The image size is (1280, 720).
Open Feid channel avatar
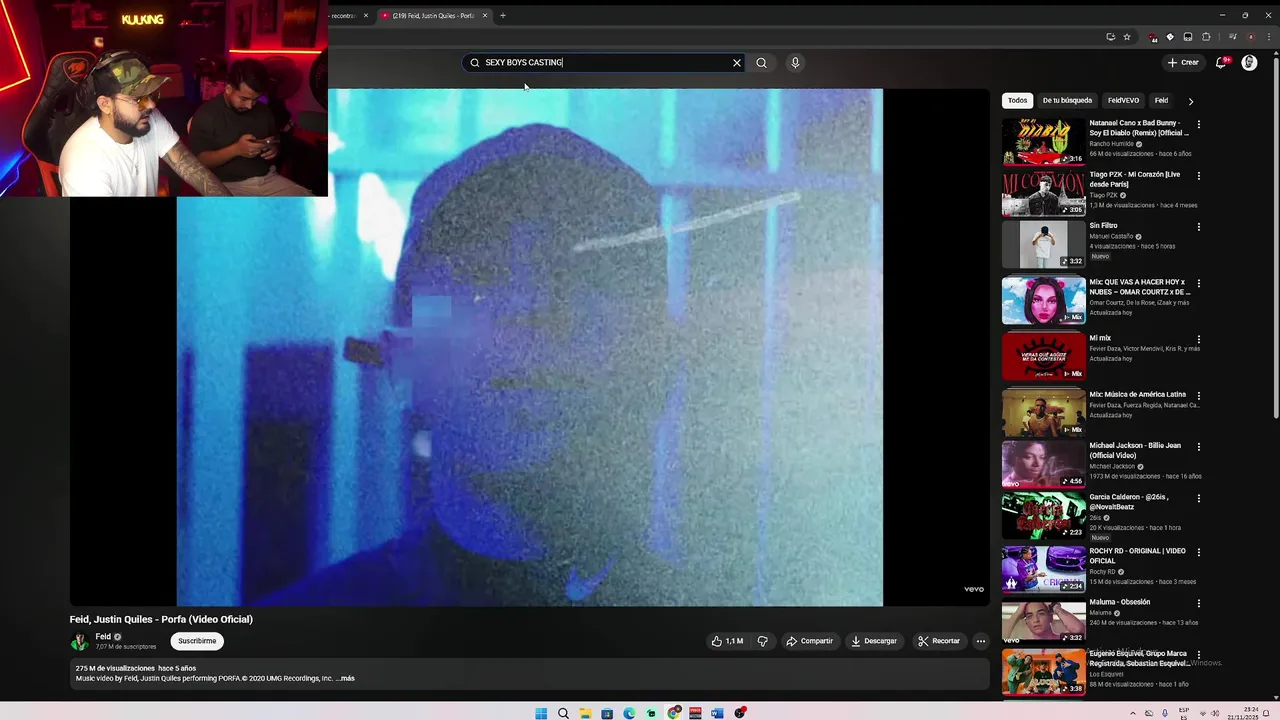coord(79,641)
